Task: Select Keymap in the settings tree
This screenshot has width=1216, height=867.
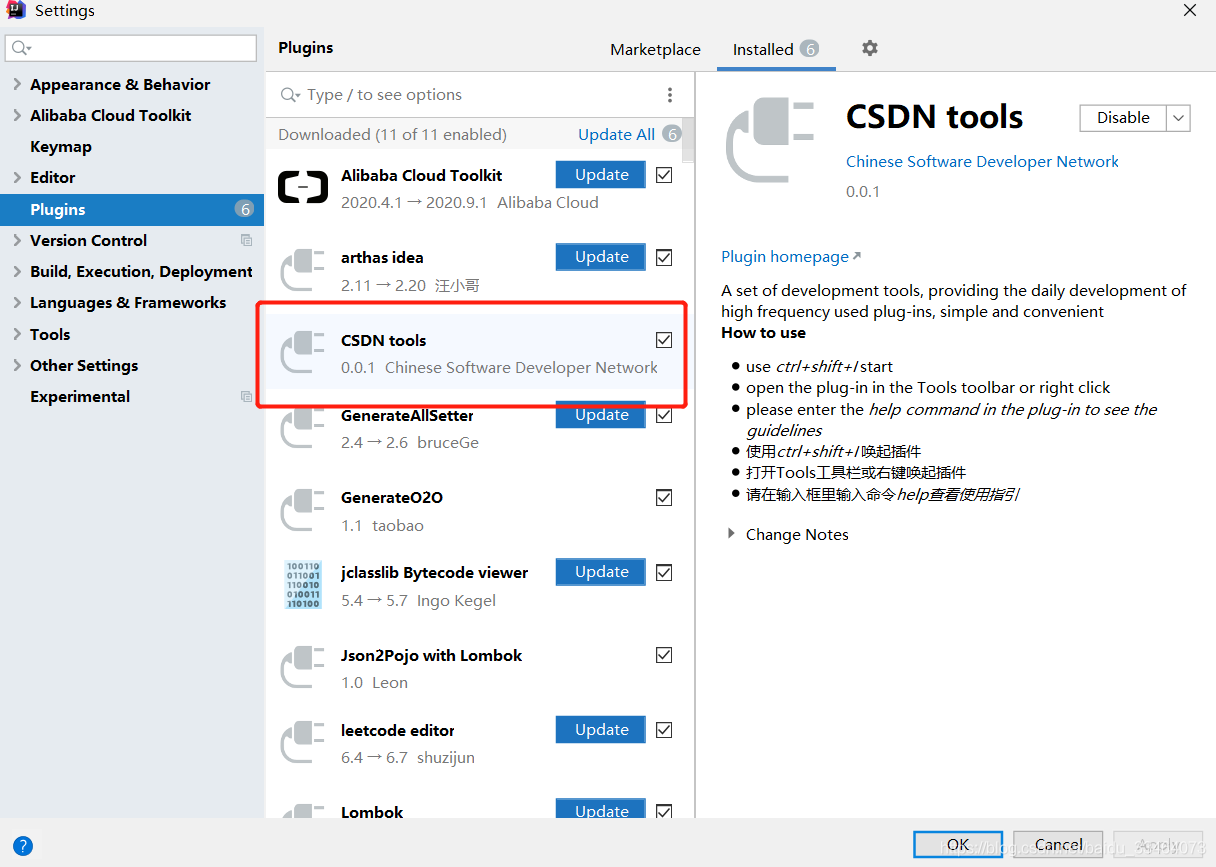Action: 61,147
